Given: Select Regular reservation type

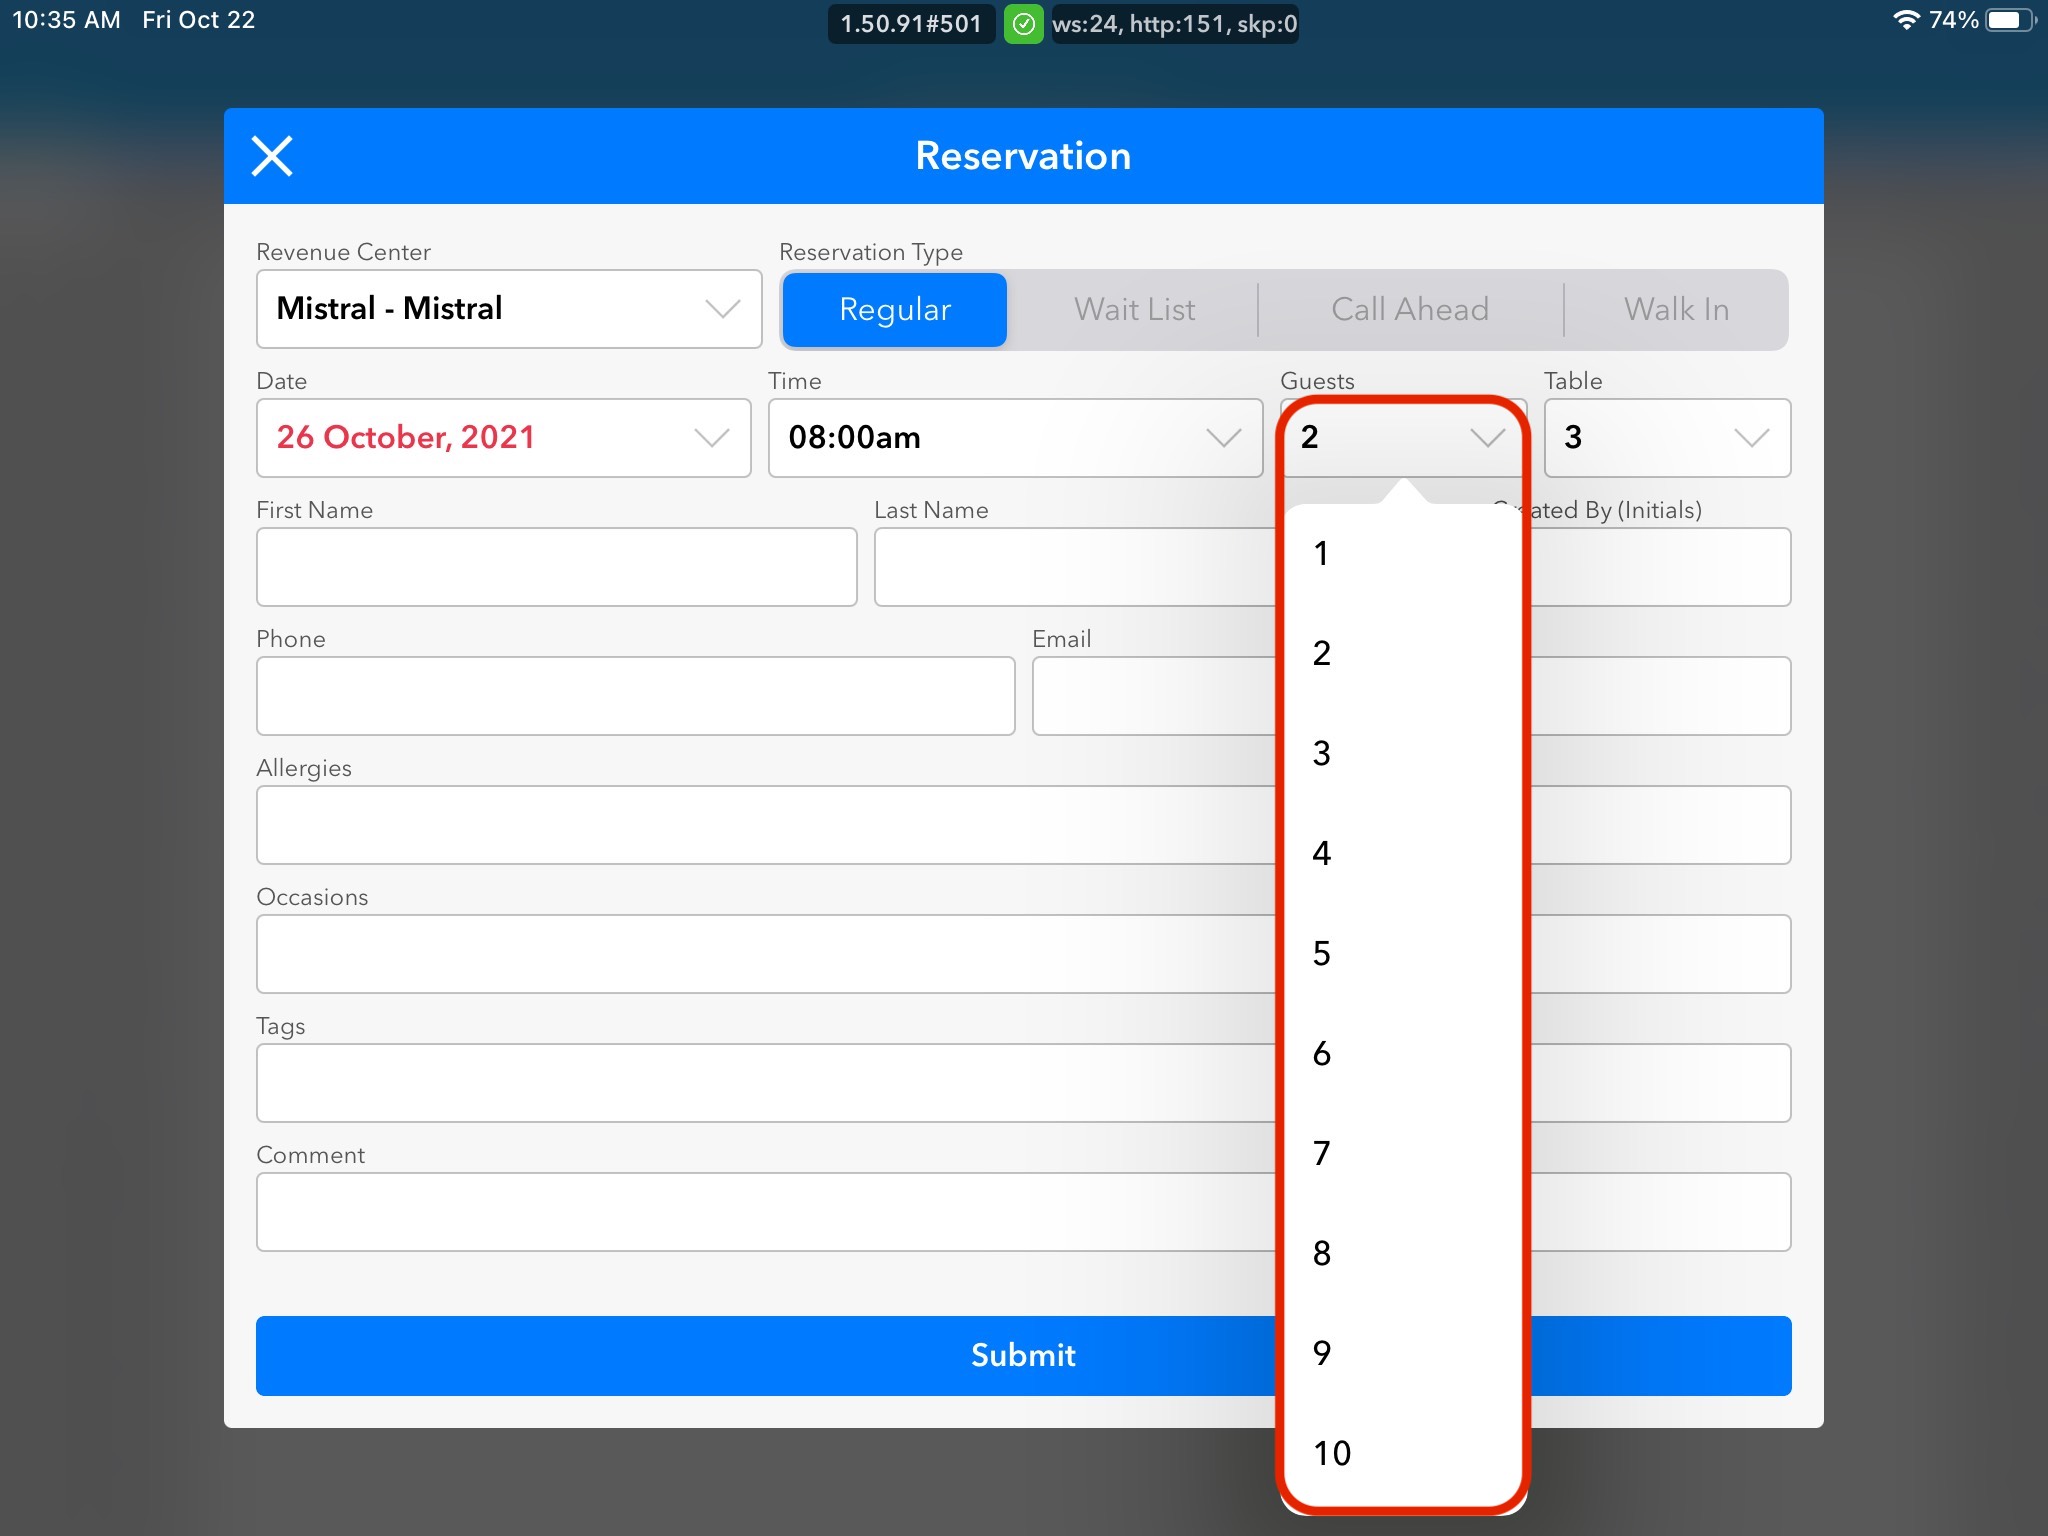Looking at the screenshot, I should [894, 310].
